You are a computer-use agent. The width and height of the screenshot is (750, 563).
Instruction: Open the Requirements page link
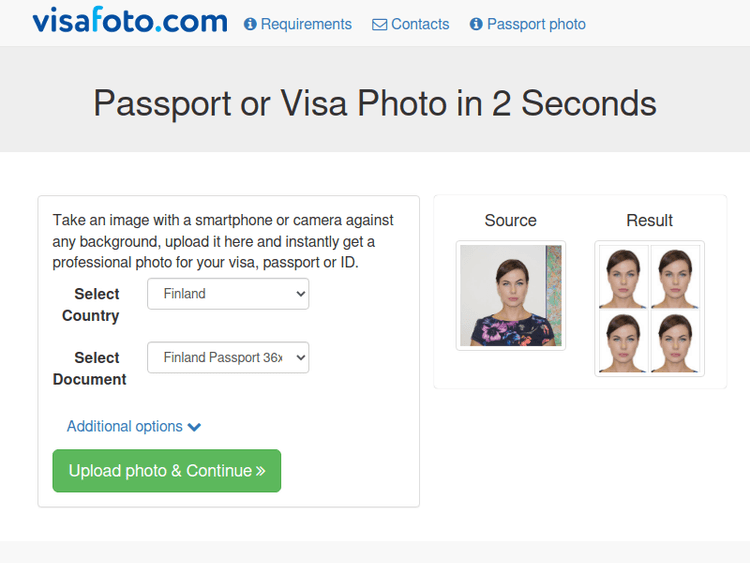pos(306,24)
